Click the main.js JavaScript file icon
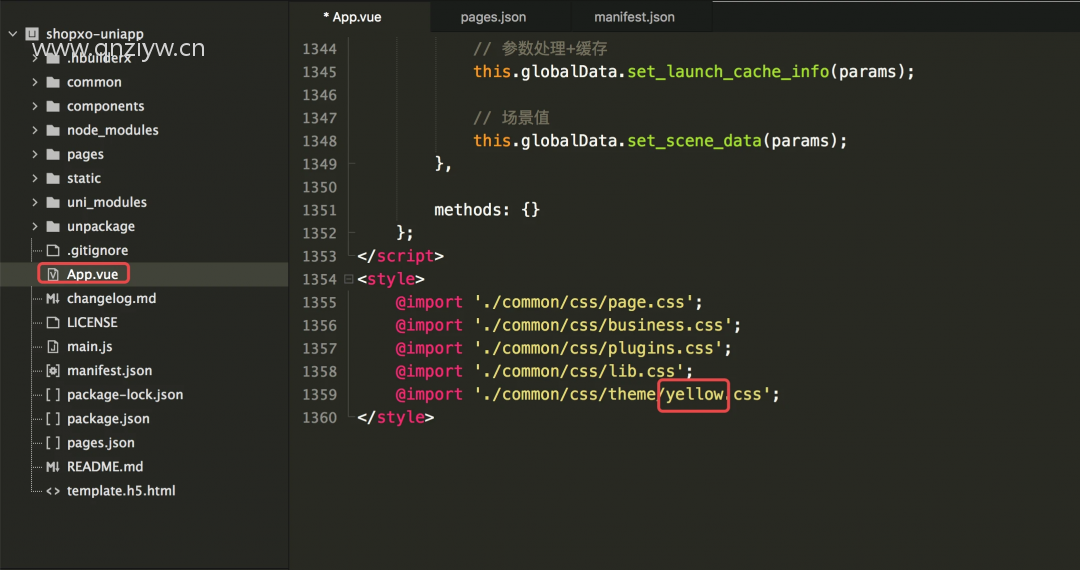Image resolution: width=1080 pixels, height=570 pixels. (53, 347)
